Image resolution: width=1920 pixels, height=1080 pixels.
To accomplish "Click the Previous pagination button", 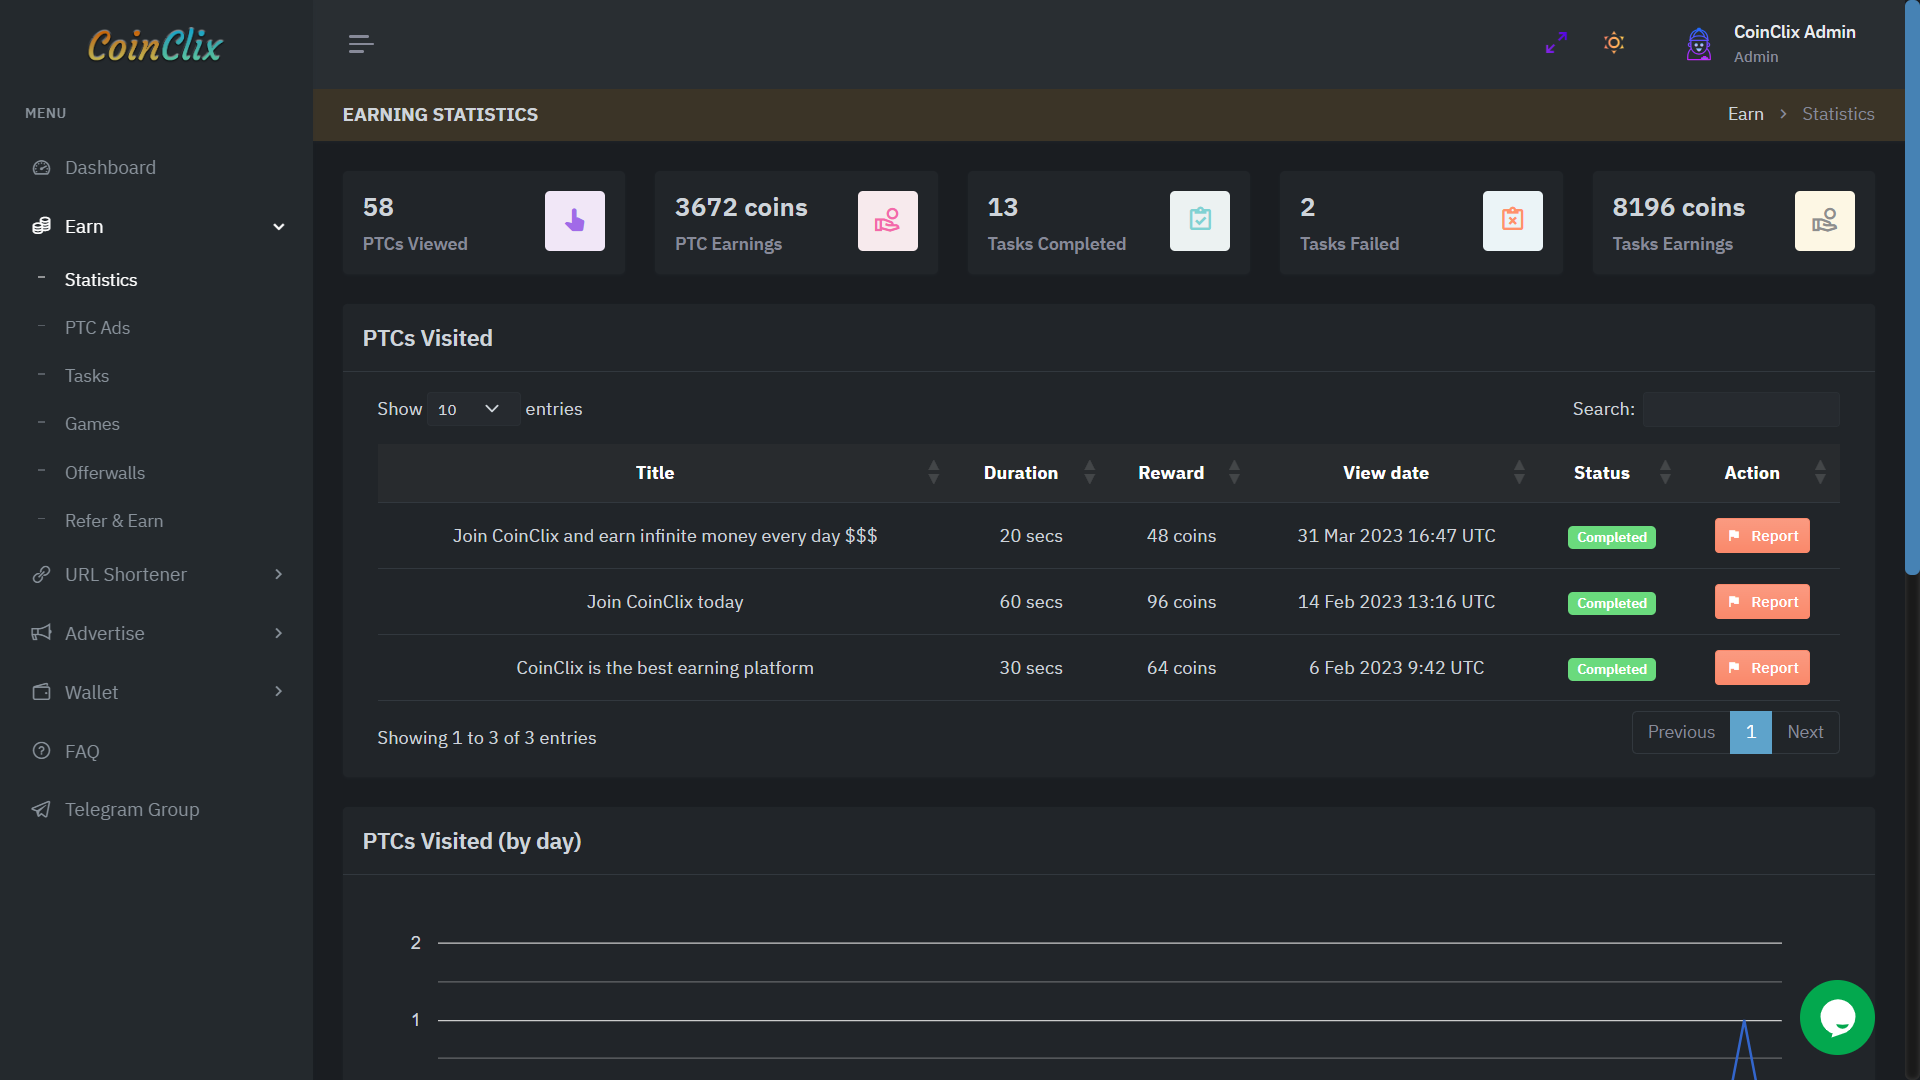I will [1681, 732].
